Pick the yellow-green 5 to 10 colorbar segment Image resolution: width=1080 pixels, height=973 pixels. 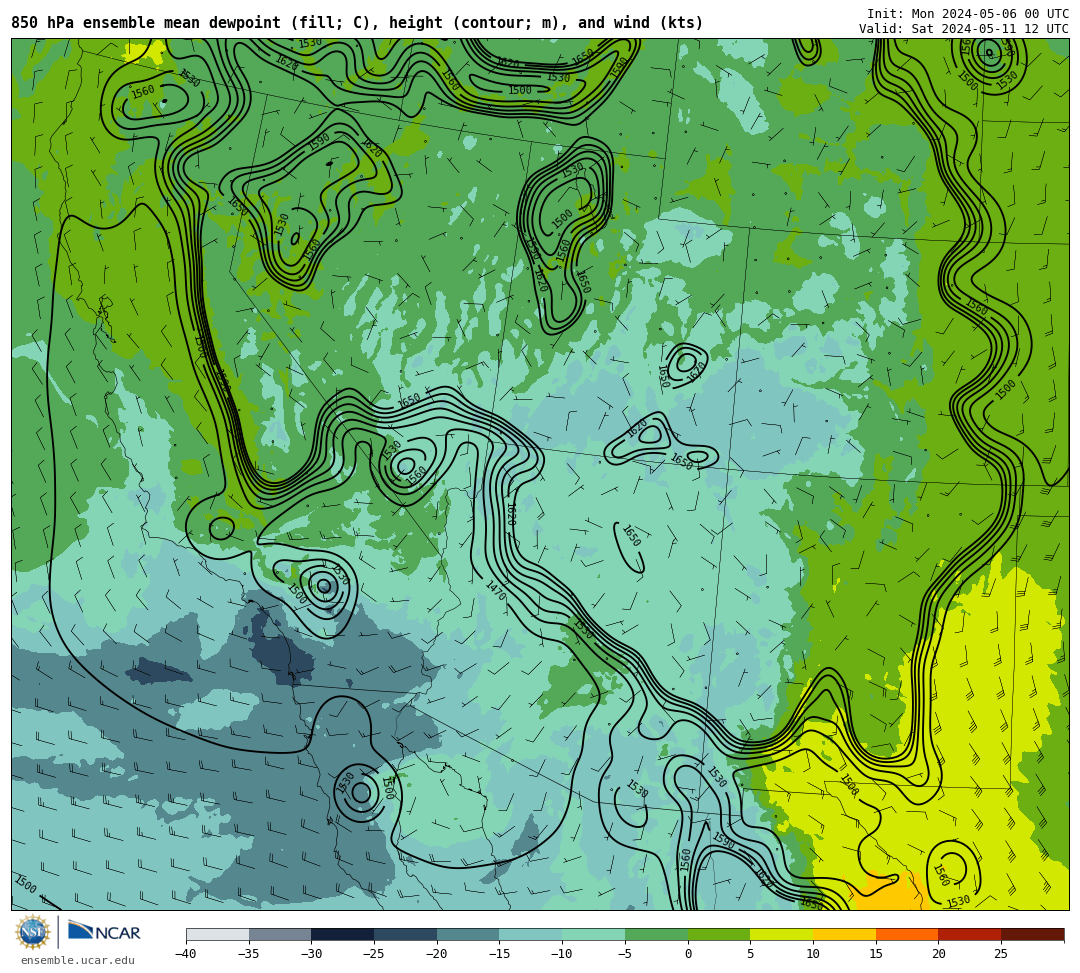[782, 934]
